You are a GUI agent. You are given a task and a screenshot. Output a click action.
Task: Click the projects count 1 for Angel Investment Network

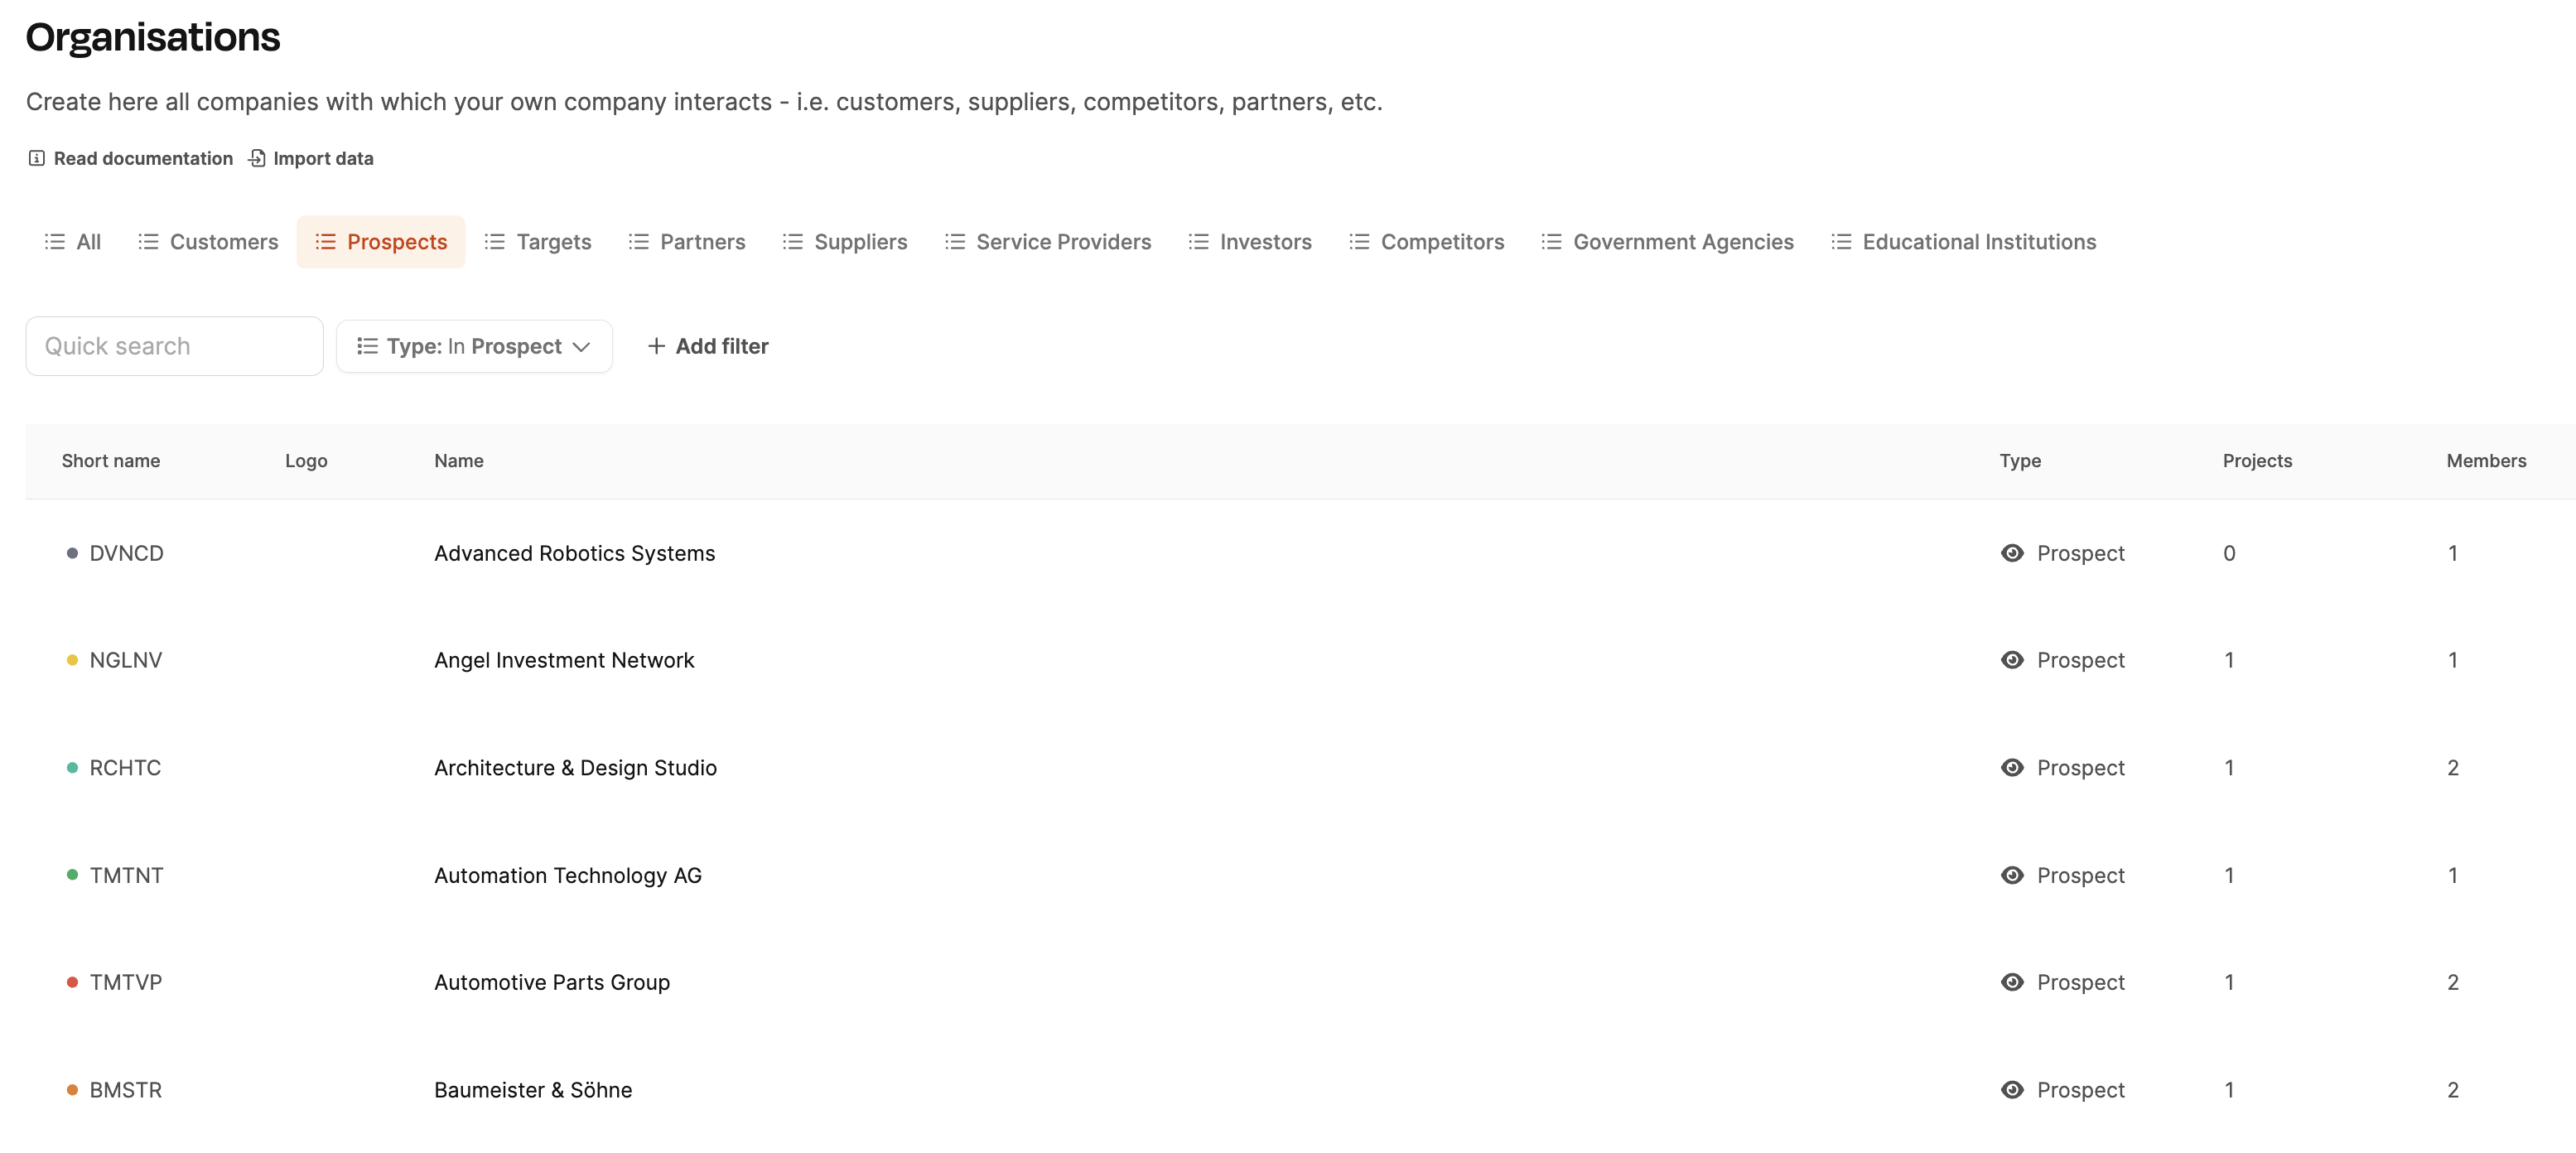click(x=2229, y=660)
